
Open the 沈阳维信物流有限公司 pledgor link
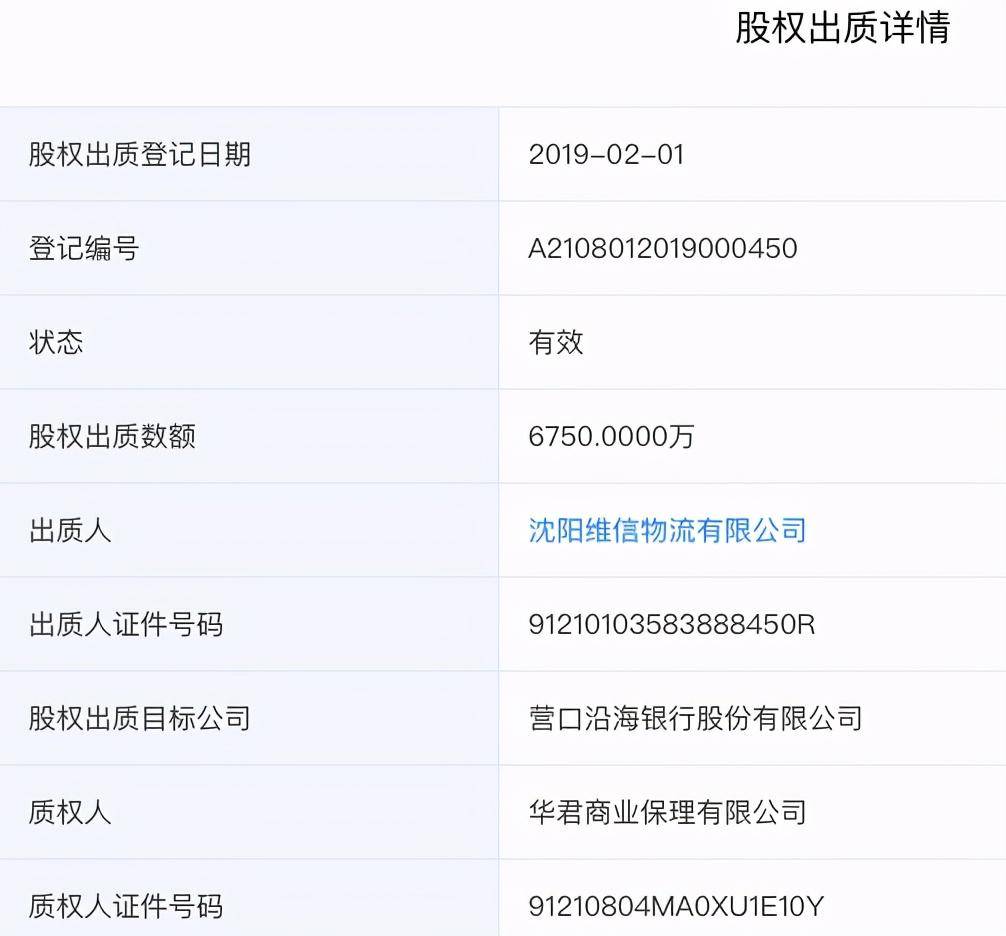click(663, 531)
